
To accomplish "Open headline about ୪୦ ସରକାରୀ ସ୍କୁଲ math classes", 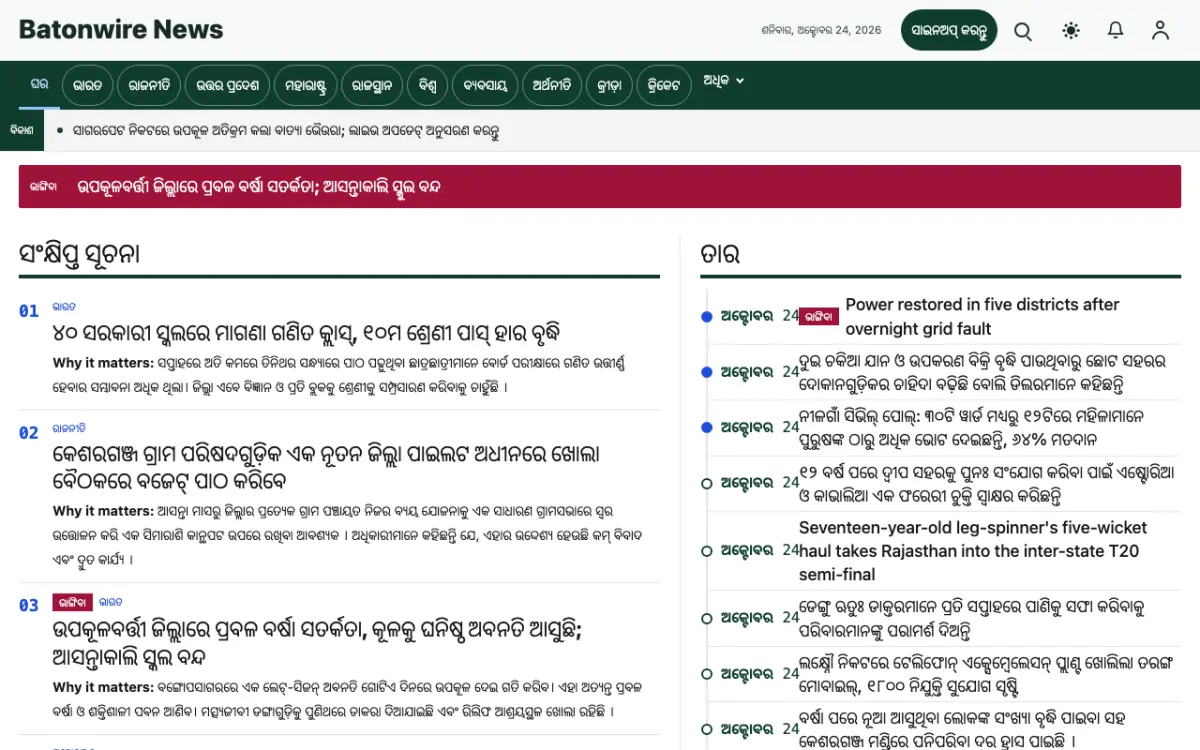I will tap(306, 333).
